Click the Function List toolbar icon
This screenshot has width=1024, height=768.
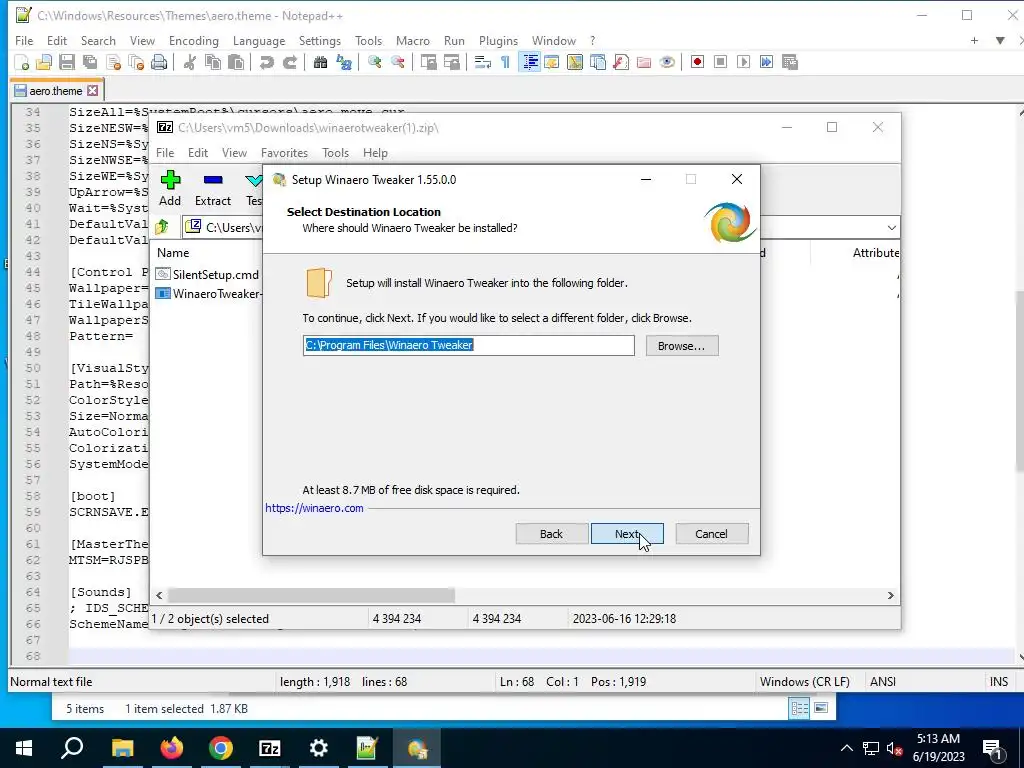(x=621, y=62)
